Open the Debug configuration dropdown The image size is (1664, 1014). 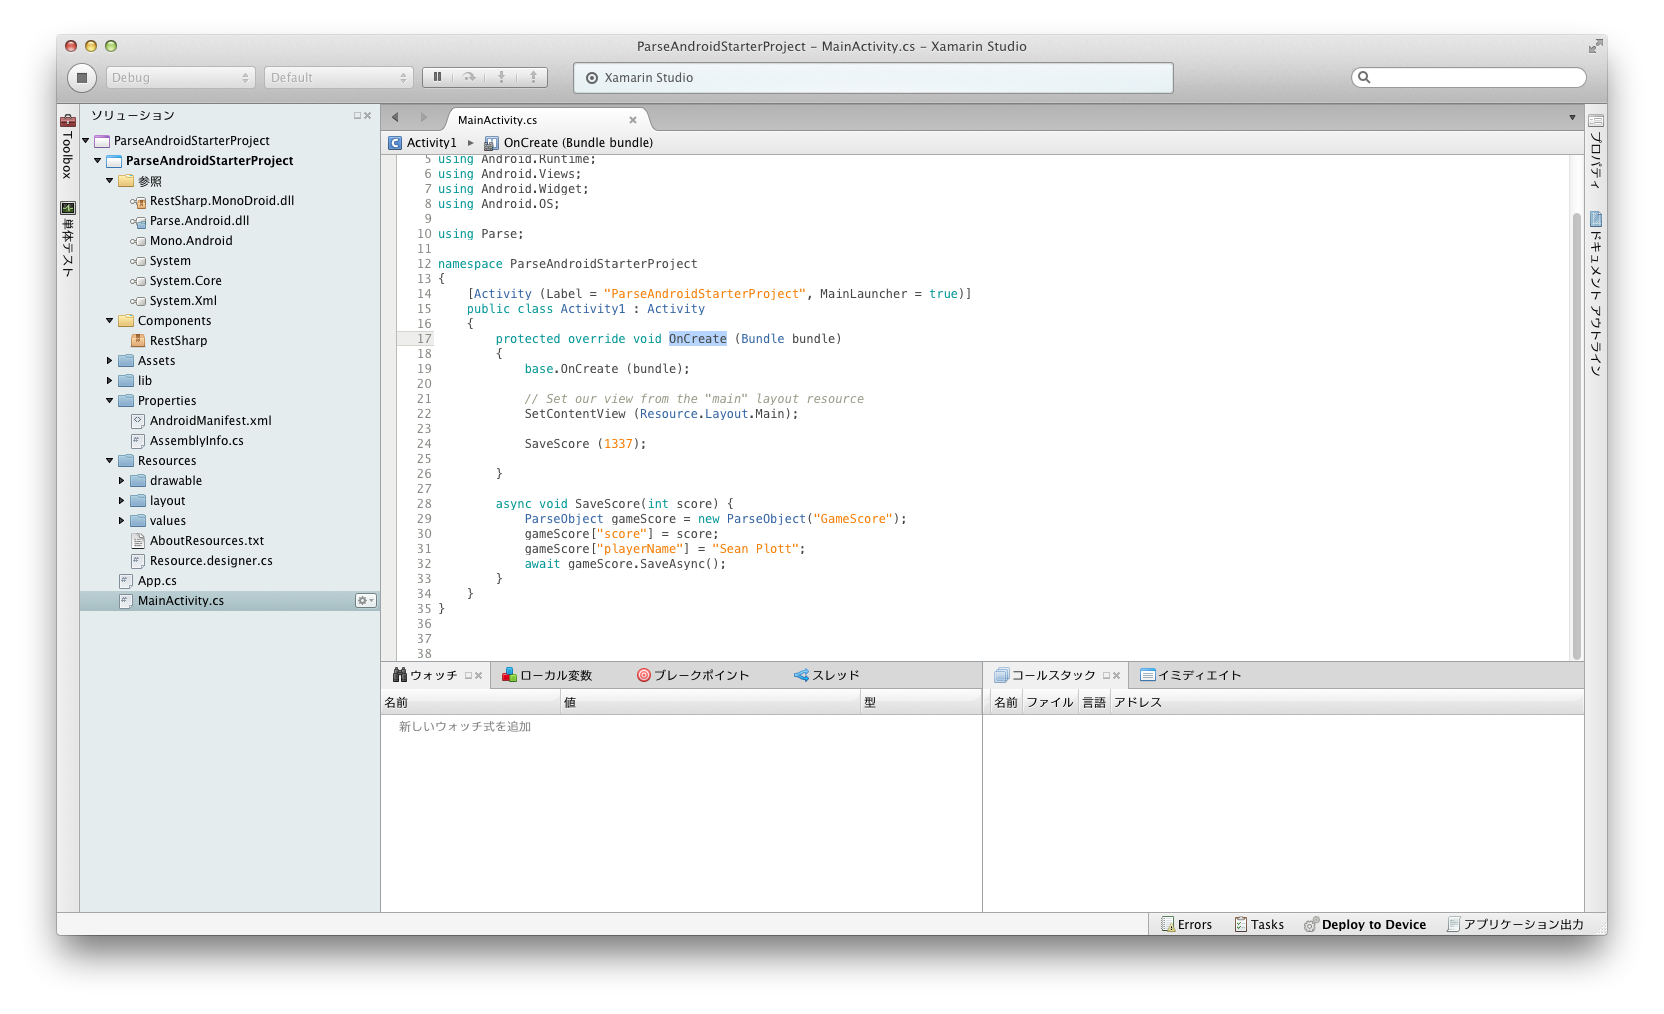181,77
